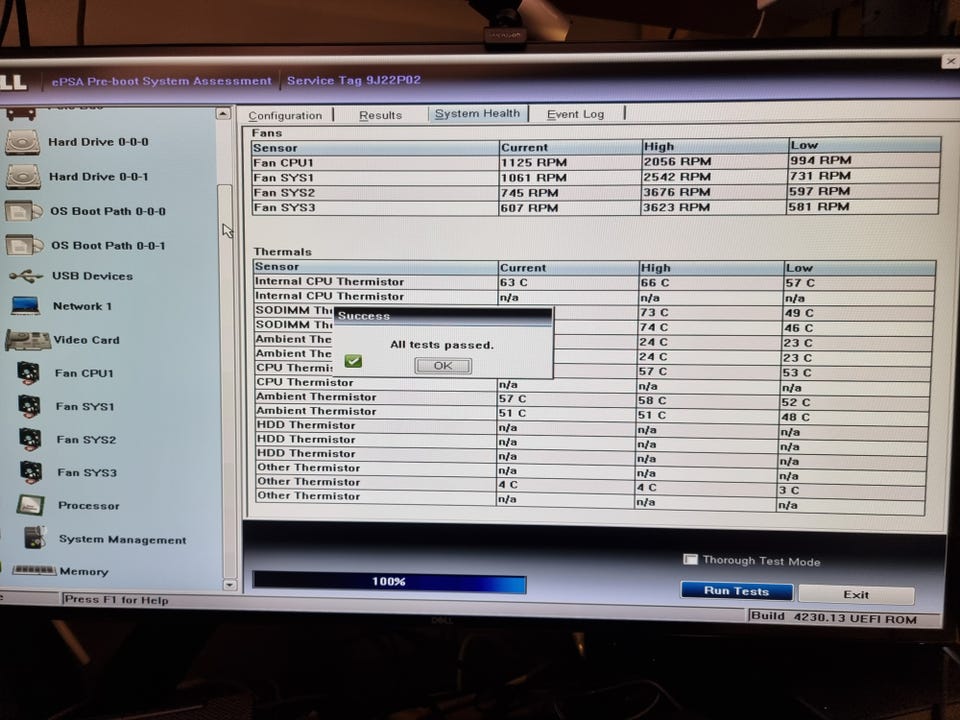Click the Fans table Current column header
The width and height of the screenshot is (960, 720).
[570, 148]
